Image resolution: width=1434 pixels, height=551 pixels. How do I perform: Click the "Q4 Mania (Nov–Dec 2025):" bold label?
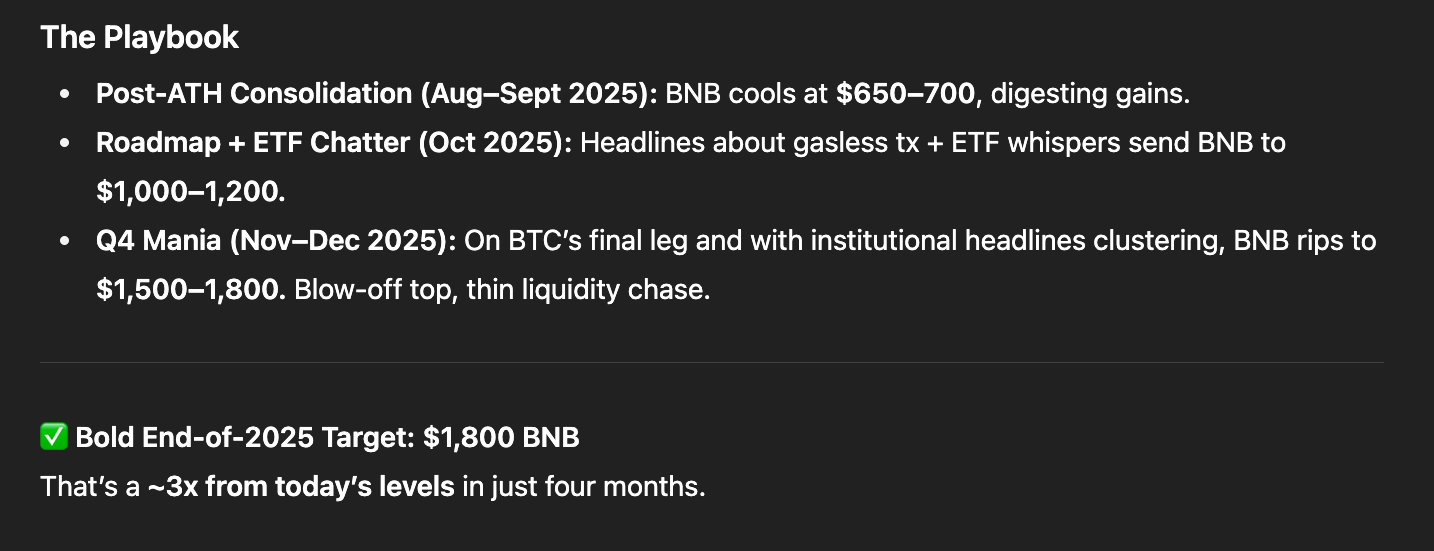276,241
